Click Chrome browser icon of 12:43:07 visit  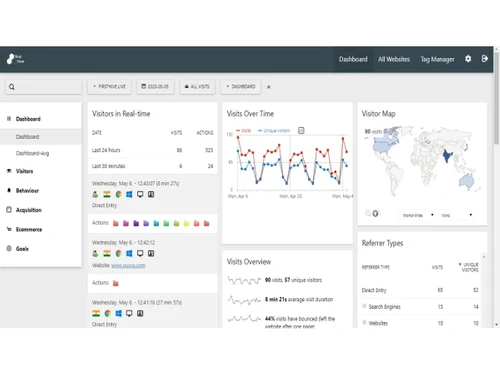point(118,194)
